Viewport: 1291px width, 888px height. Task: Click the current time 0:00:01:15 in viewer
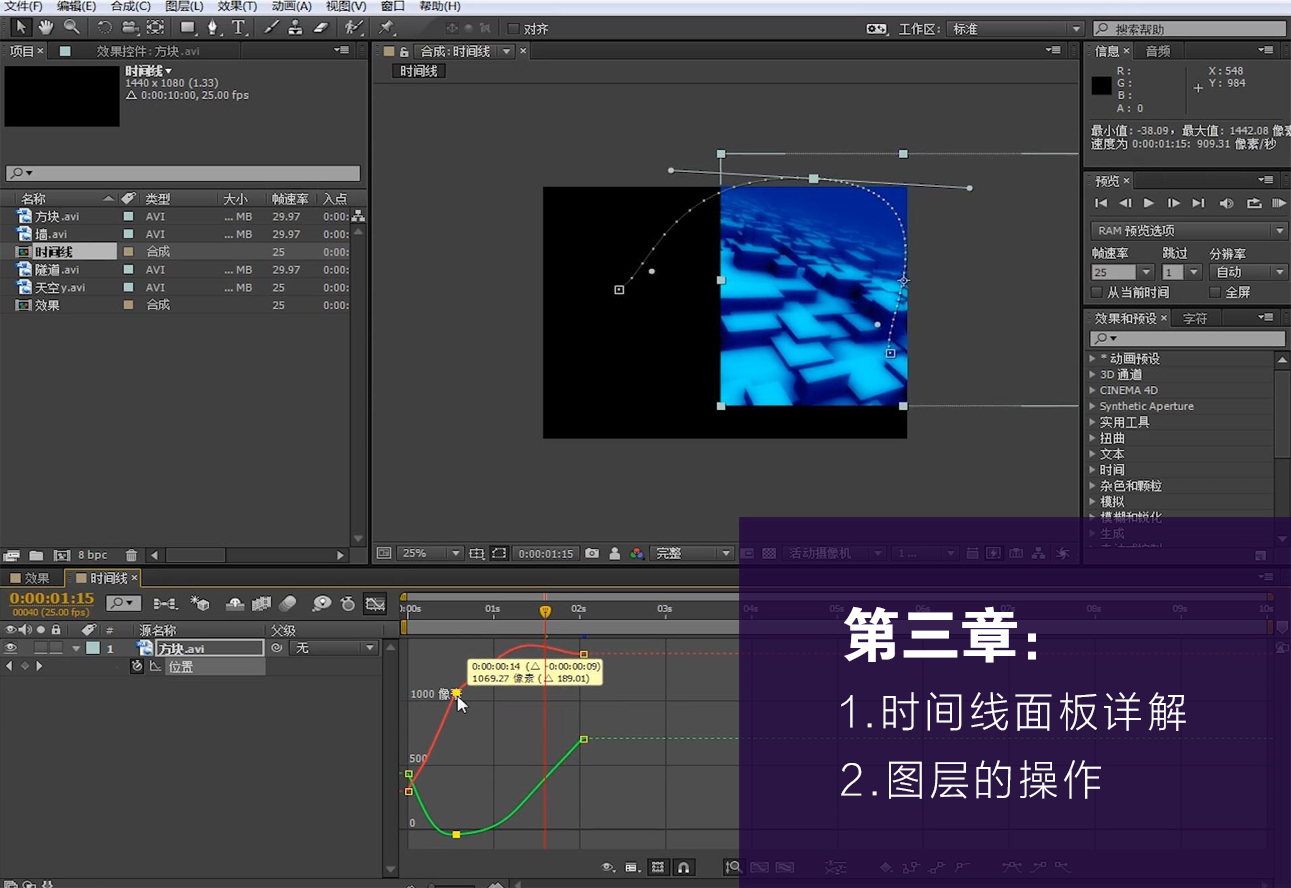(x=546, y=553)
